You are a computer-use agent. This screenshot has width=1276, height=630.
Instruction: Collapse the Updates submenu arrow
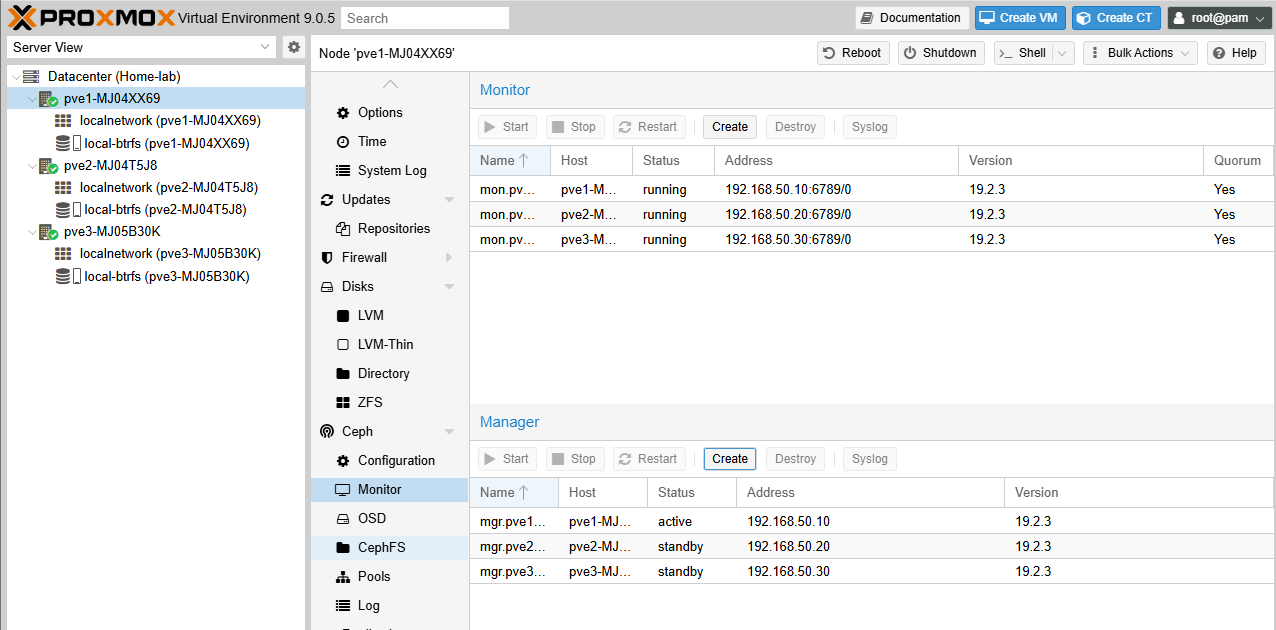point(449,200)
